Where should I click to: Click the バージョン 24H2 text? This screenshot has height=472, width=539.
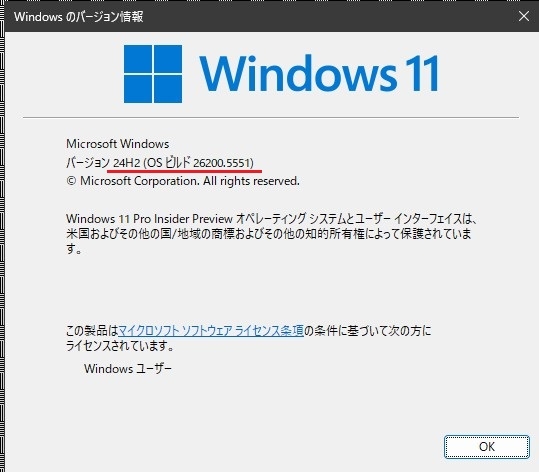[x=103, y=162]
